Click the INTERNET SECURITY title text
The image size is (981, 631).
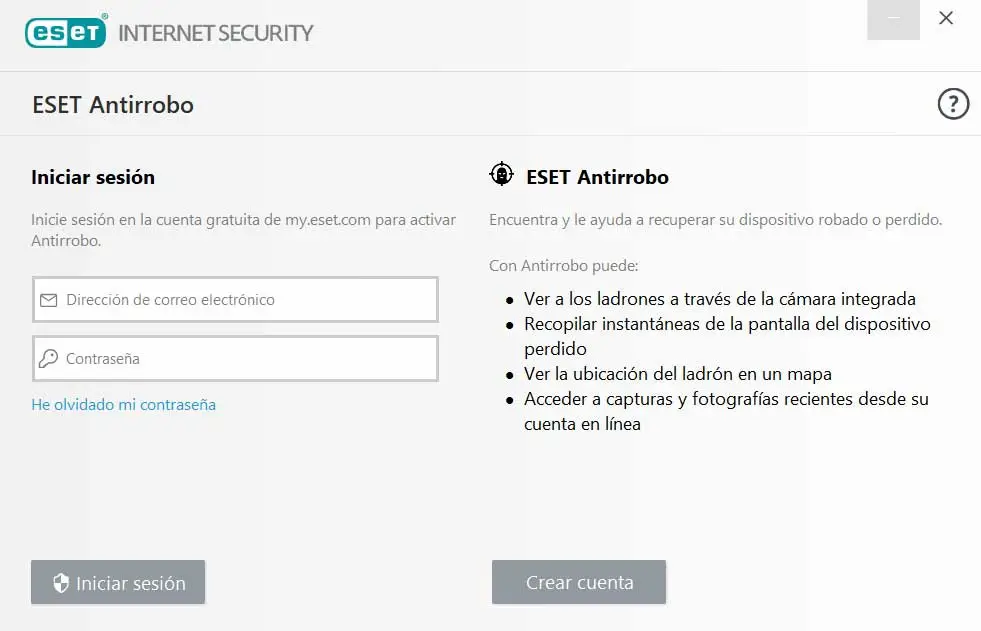coord(216,33)
